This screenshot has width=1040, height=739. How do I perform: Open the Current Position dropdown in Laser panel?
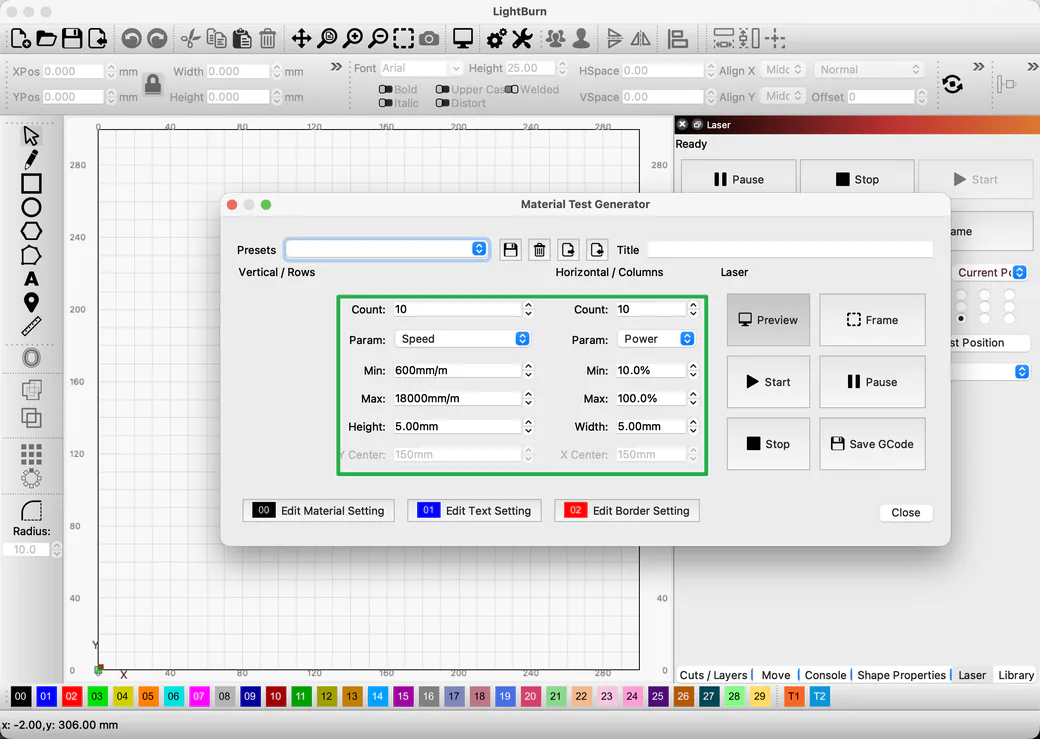coord(992,273)
